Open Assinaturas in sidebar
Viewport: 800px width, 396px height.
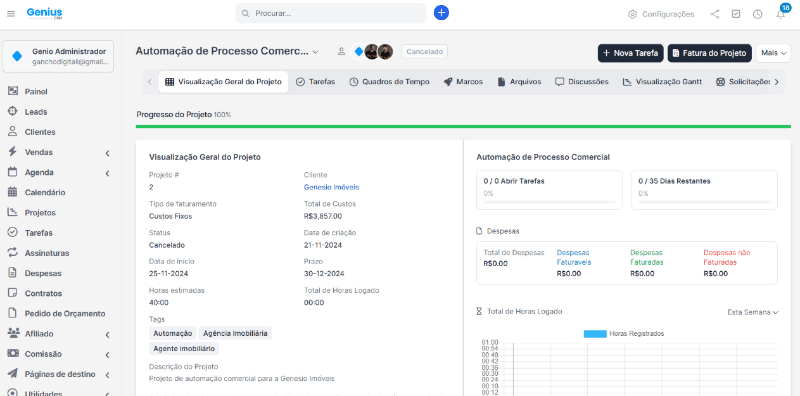coord(46,253)
